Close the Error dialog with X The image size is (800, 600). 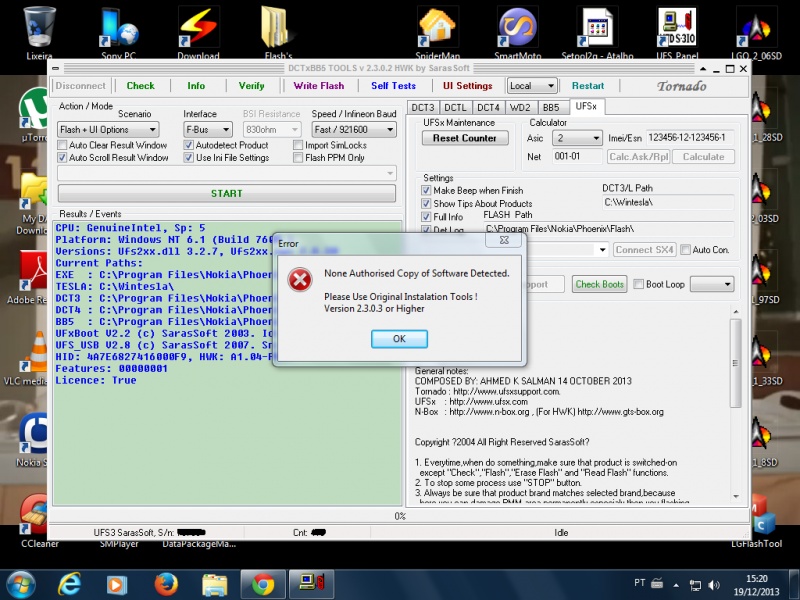[x=504, y=240]
